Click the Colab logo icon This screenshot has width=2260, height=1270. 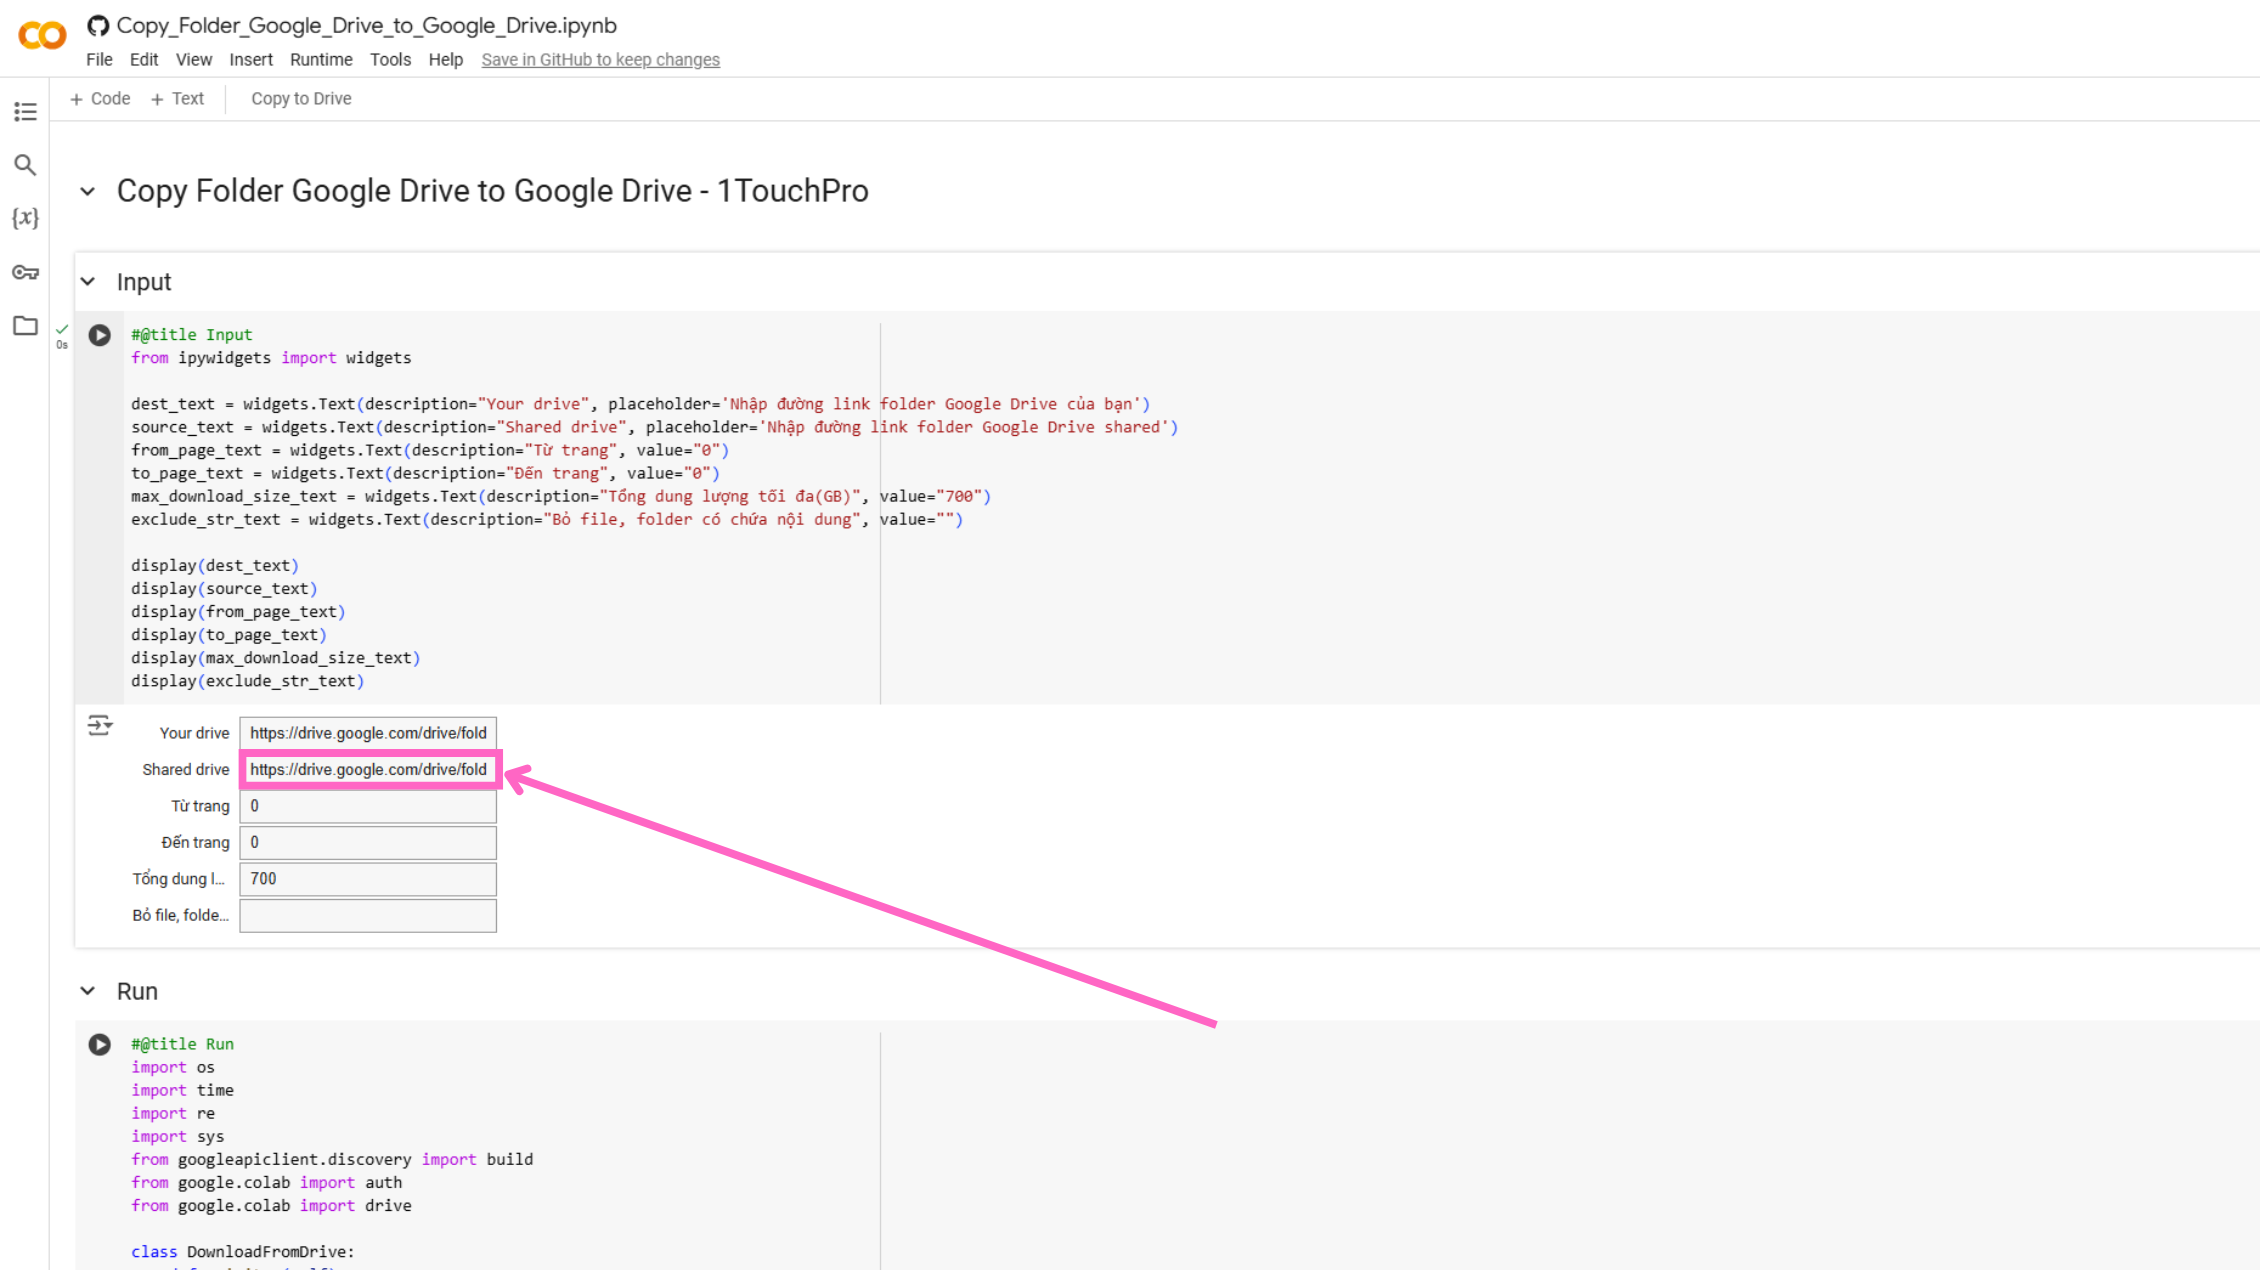[x=42, y=36]
